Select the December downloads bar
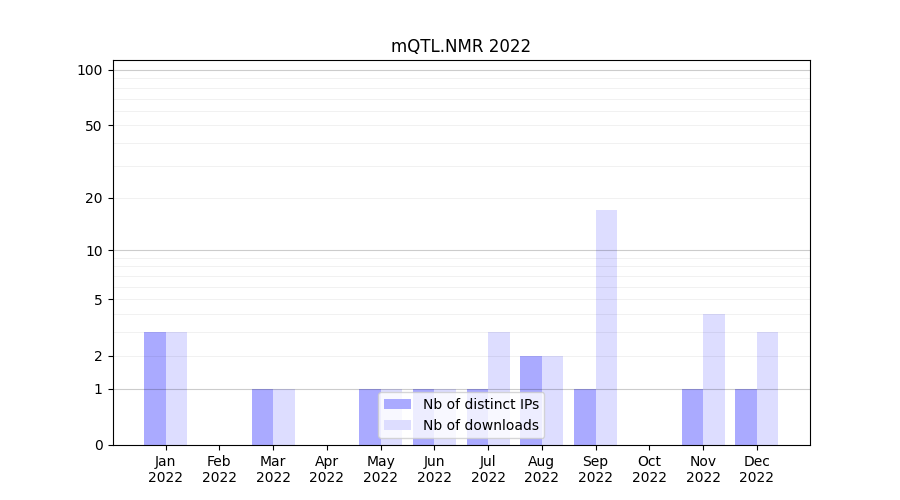Screen dimensions: 900x500 click(x=767, y=388)
